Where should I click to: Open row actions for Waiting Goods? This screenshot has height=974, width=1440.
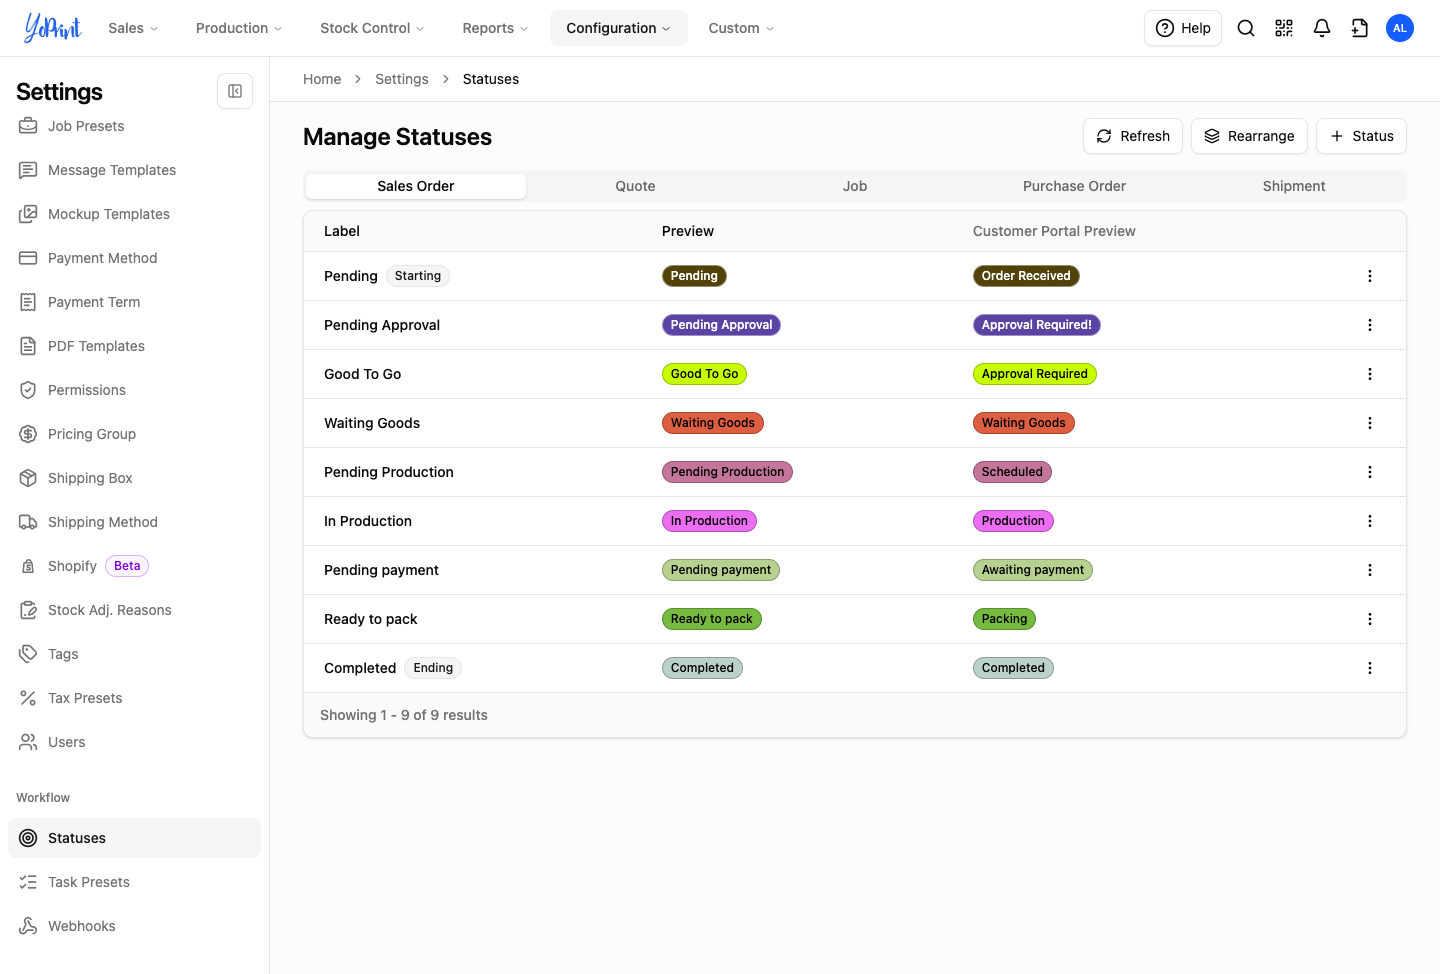(1370, 423)
